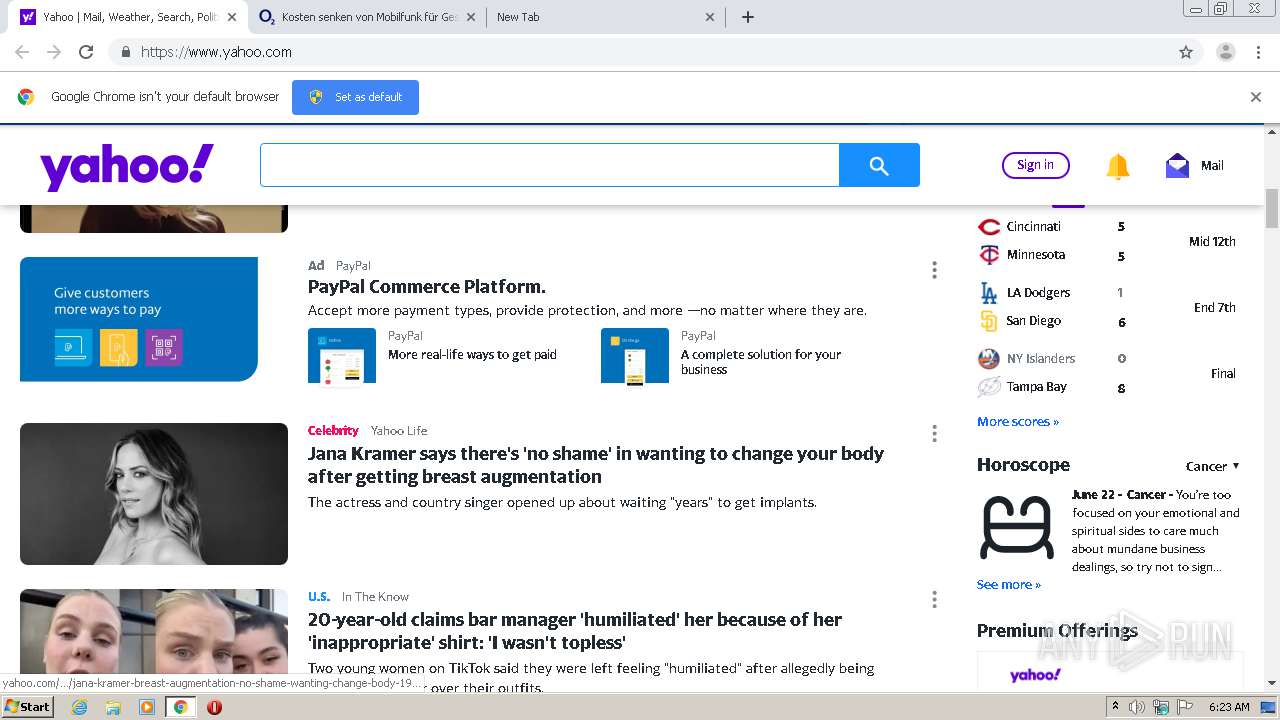Open Internet Explorer from the taskbar
This screenshot has width=1280, height=720.
tap(80, 707)
